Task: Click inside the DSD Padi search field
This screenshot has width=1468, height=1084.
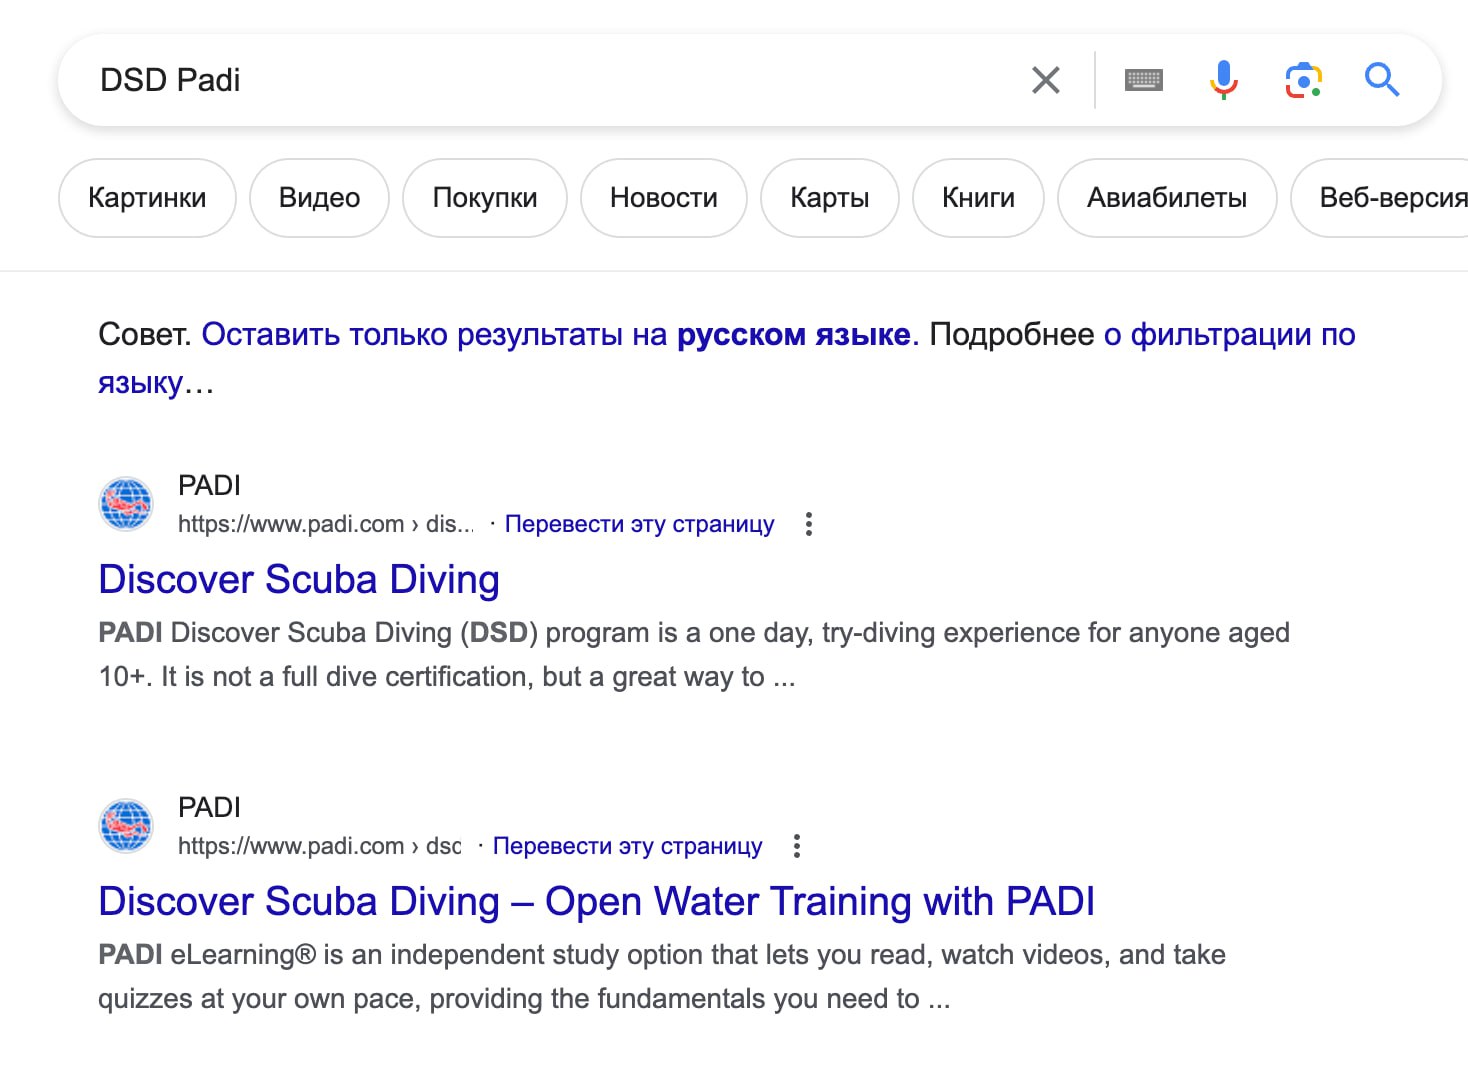Action: (550, 80)
